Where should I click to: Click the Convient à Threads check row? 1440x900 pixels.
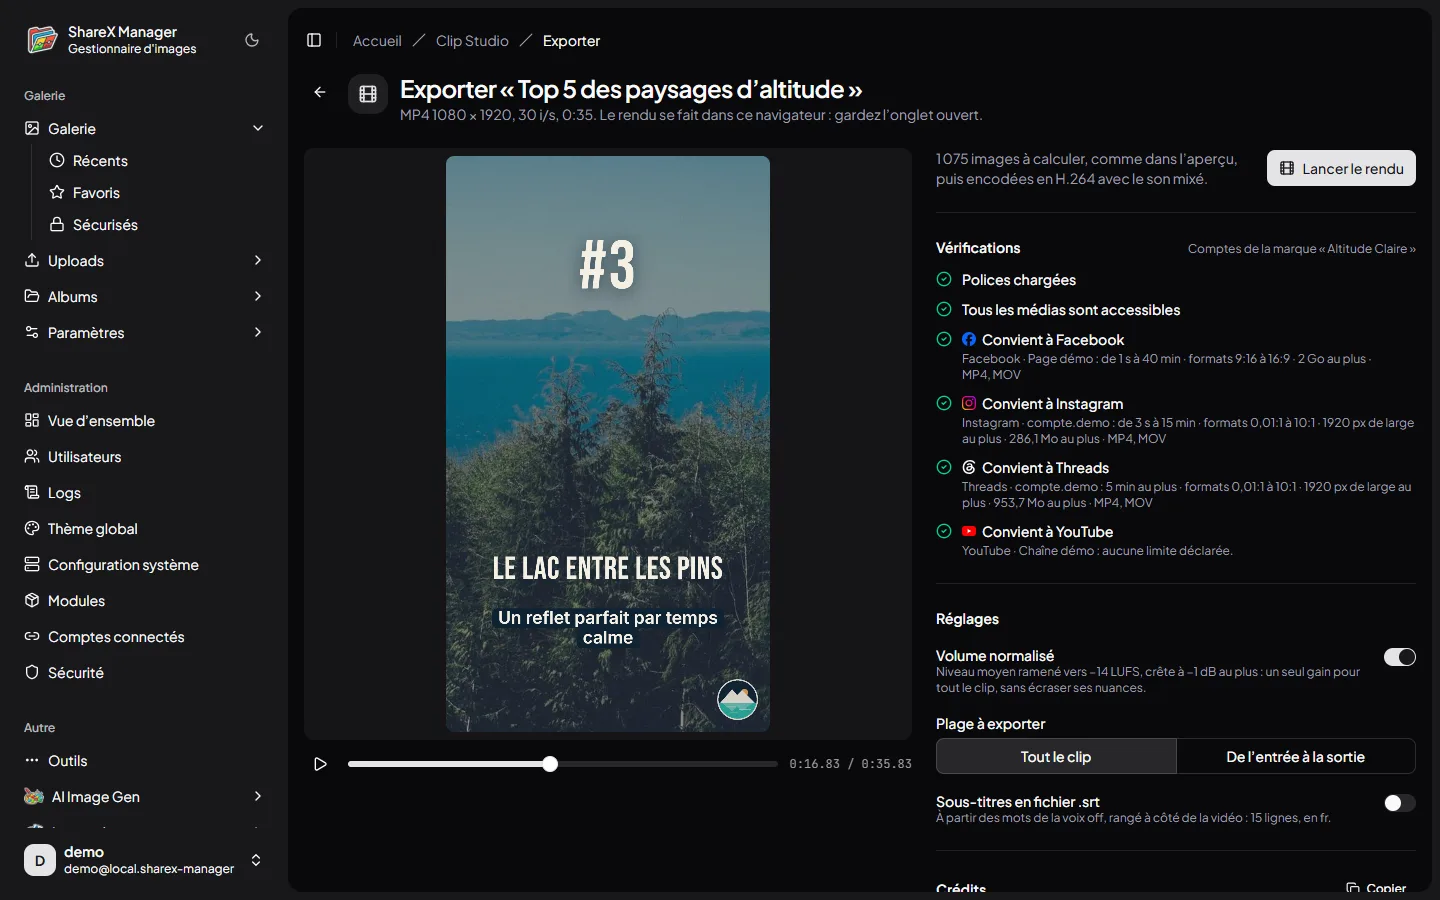tap(1176, 484)
